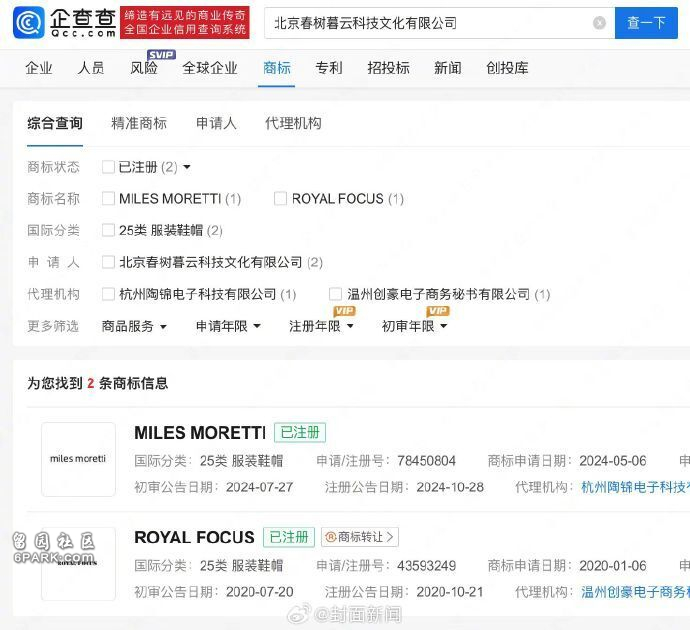Click registration number 78450804
Image resolution: width=690 pixels, height=630 pixels.
[x=426, y=461]
